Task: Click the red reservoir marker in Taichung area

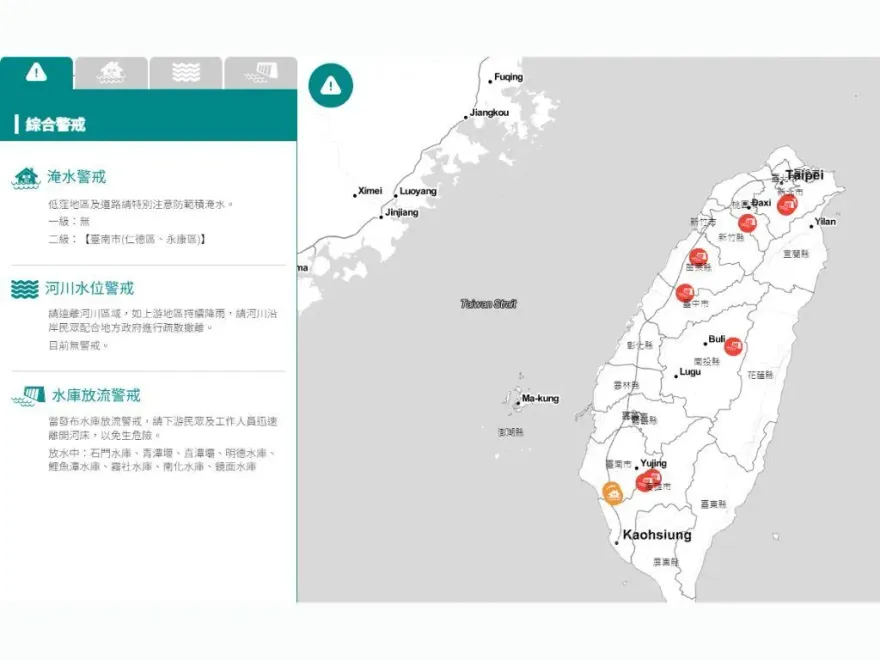Action: pyautogui.click(x=686, y=291)
